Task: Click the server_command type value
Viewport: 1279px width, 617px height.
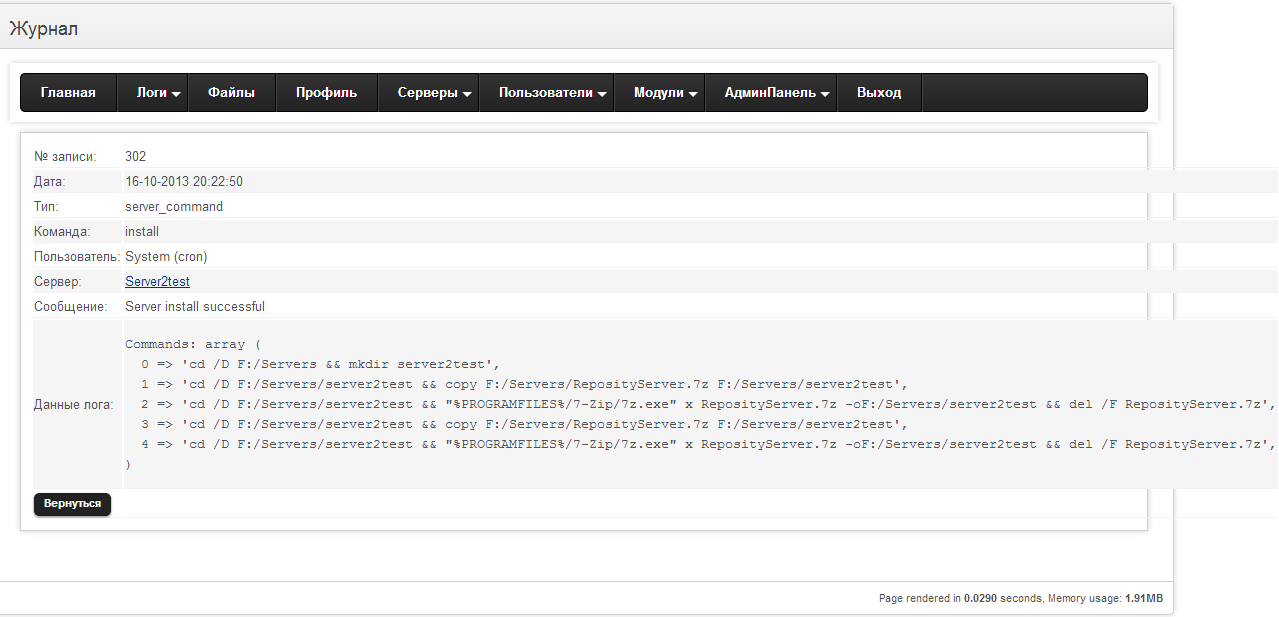Action: [x=174, y=207]
